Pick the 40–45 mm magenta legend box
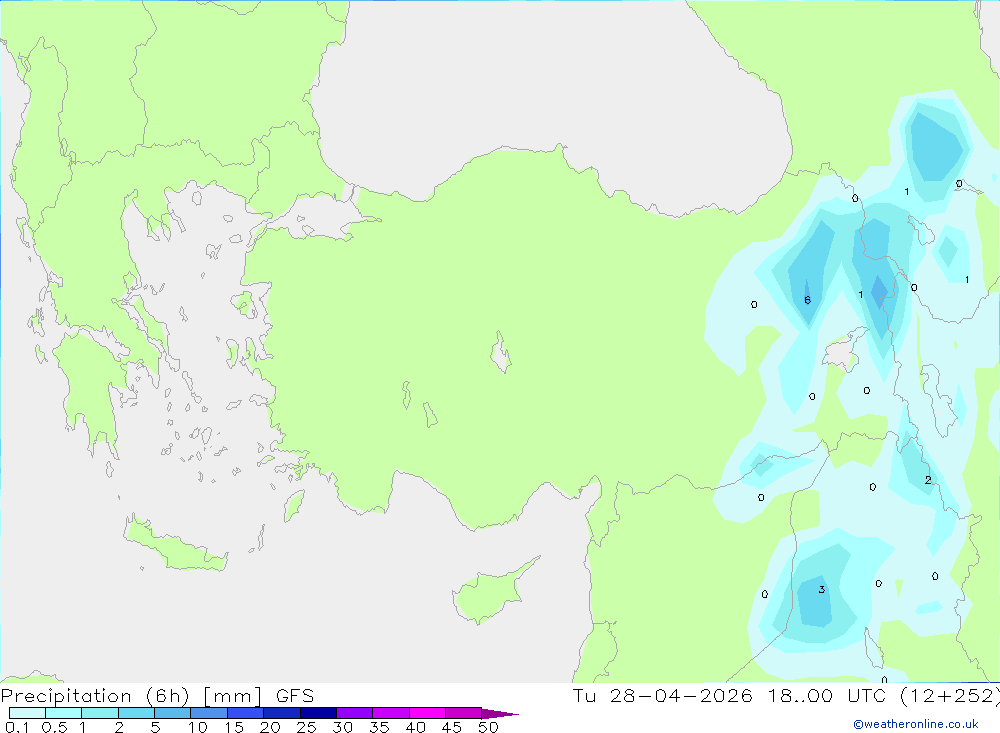The width and height of the screenshot is (1000, 733). 427,713
